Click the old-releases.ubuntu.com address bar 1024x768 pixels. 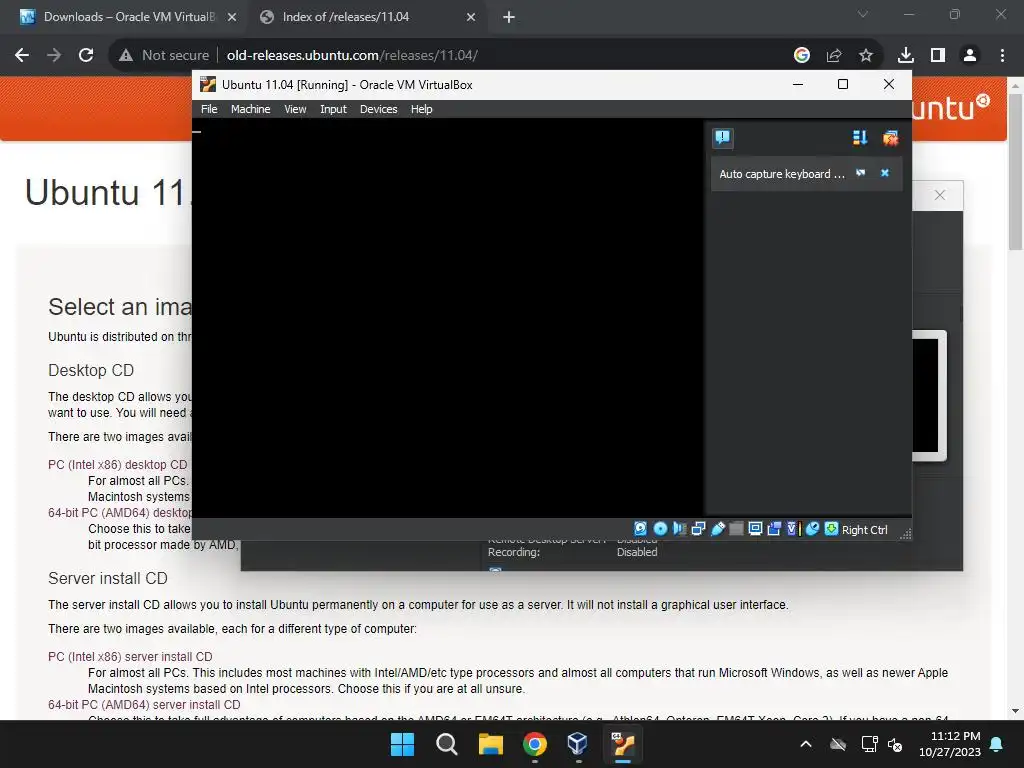click(352, 55)
